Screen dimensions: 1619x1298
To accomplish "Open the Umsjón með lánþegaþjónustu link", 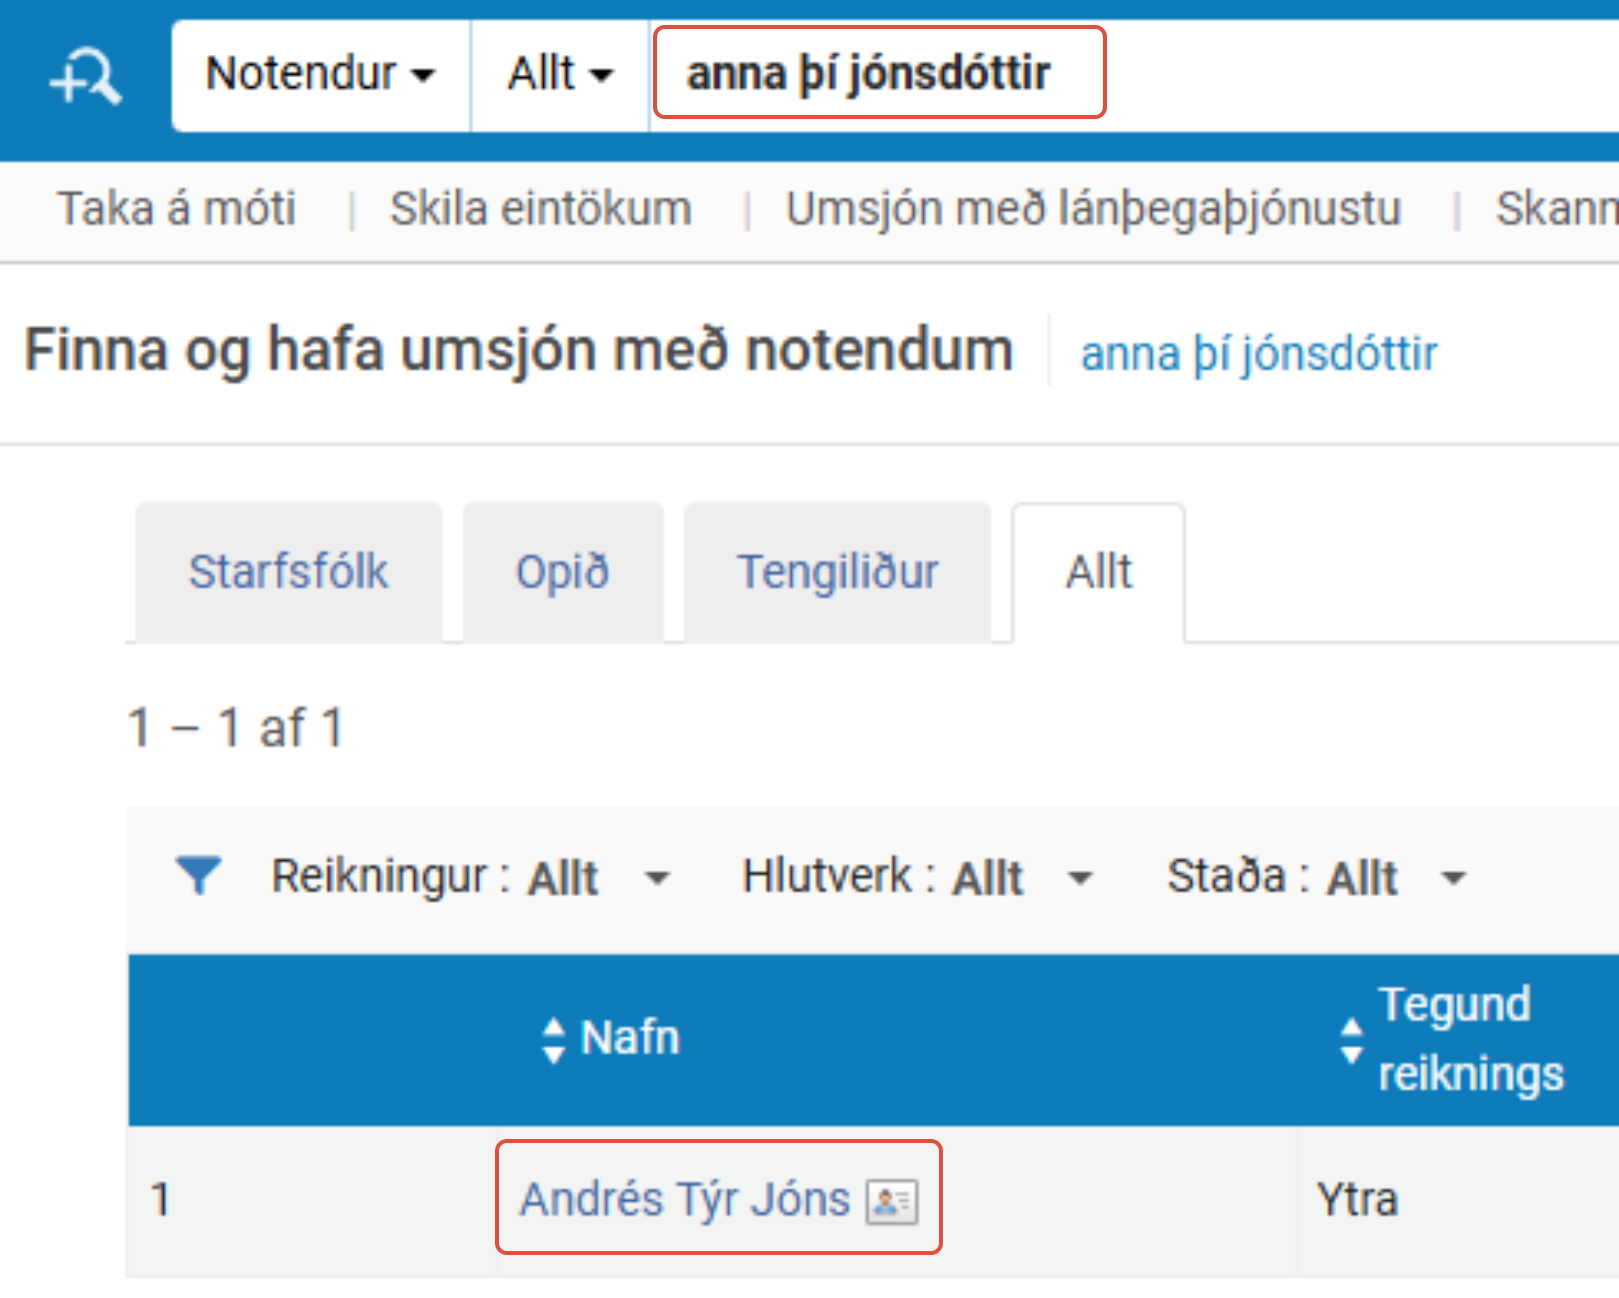I will pyautogui.click(x=1093, y=209).
